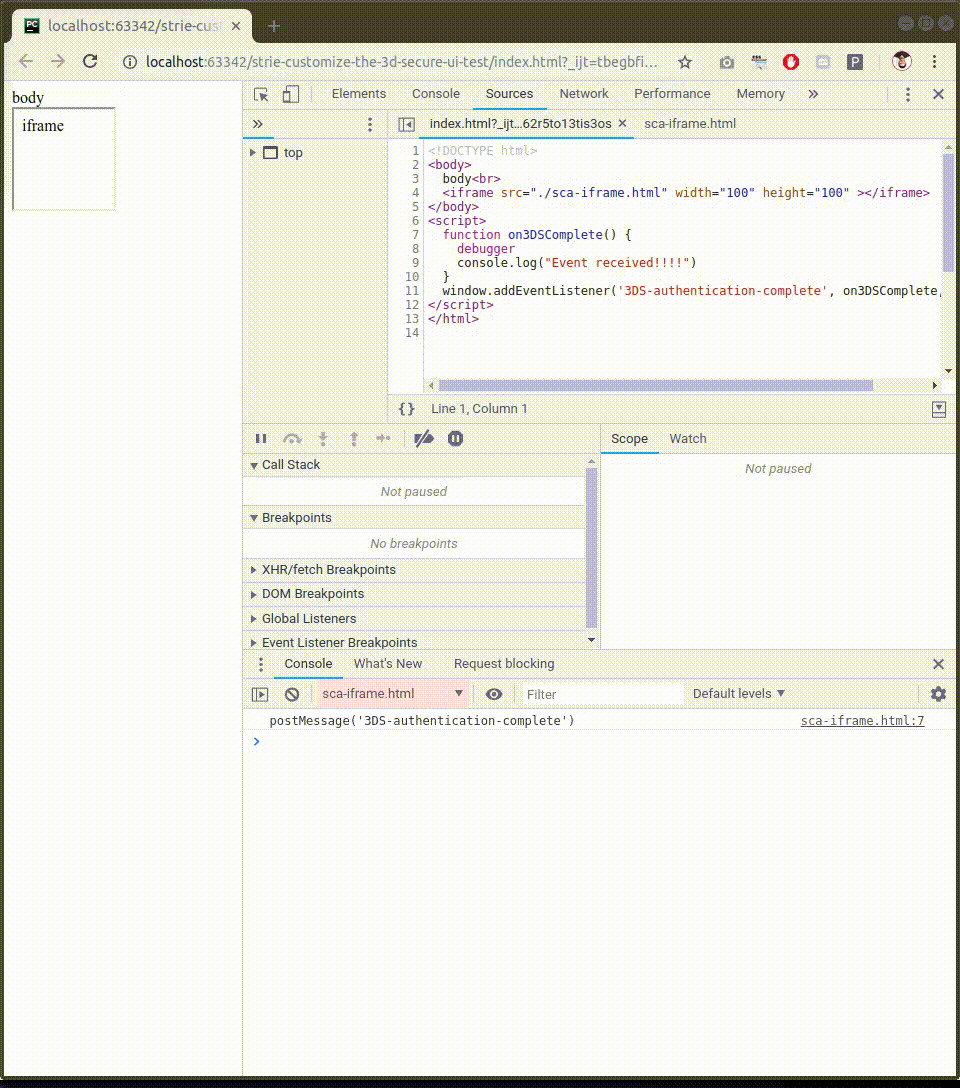Click the Step over button

coord(292,439)
